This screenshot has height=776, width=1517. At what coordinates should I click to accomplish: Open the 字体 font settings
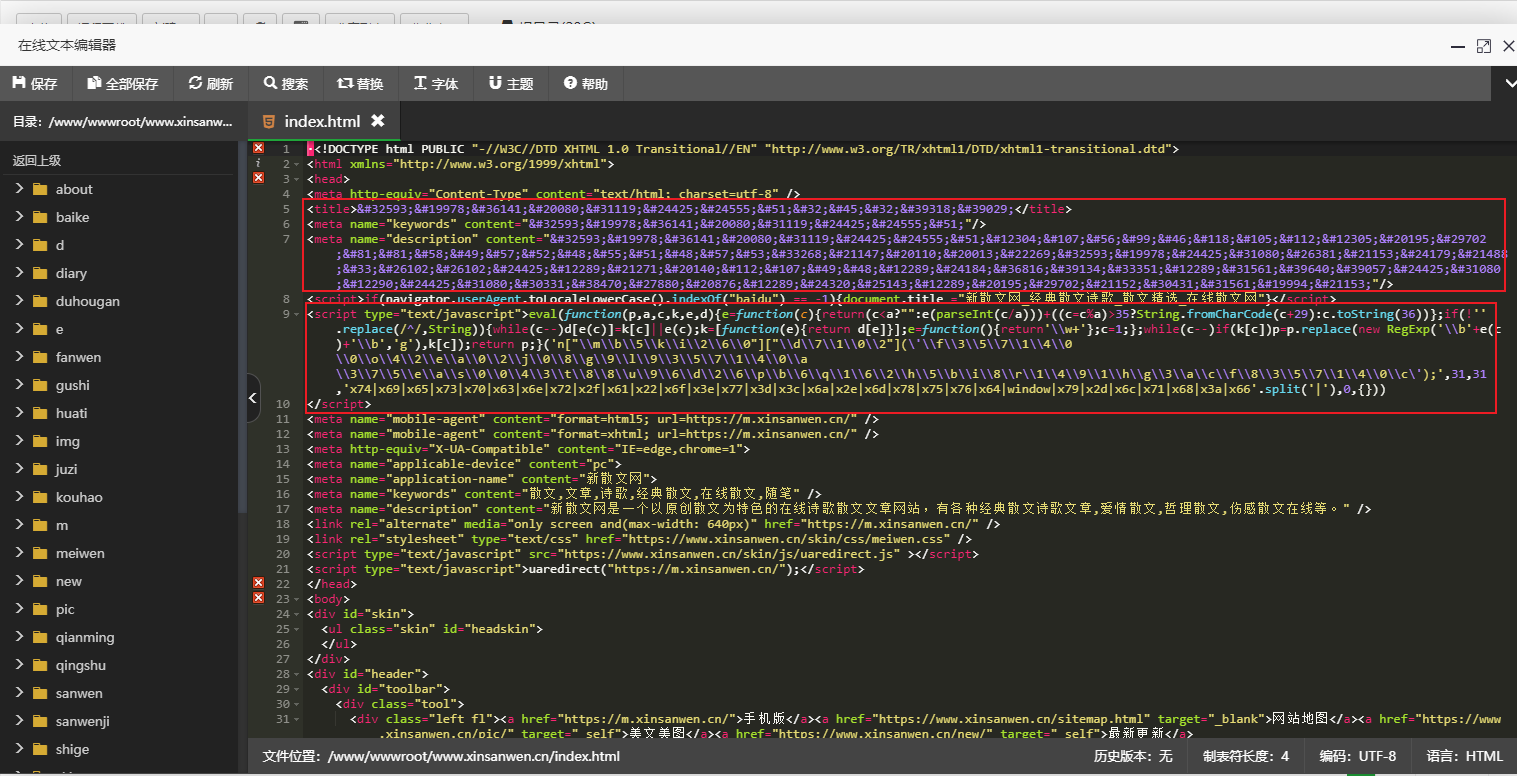click(435, 84)
